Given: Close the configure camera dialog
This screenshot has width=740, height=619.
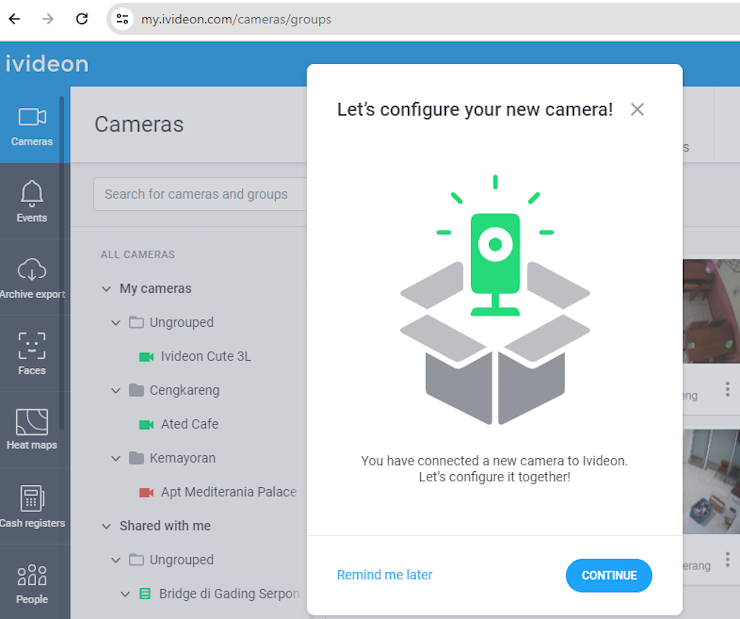Looking at the screenshot, I should point(637,109).
